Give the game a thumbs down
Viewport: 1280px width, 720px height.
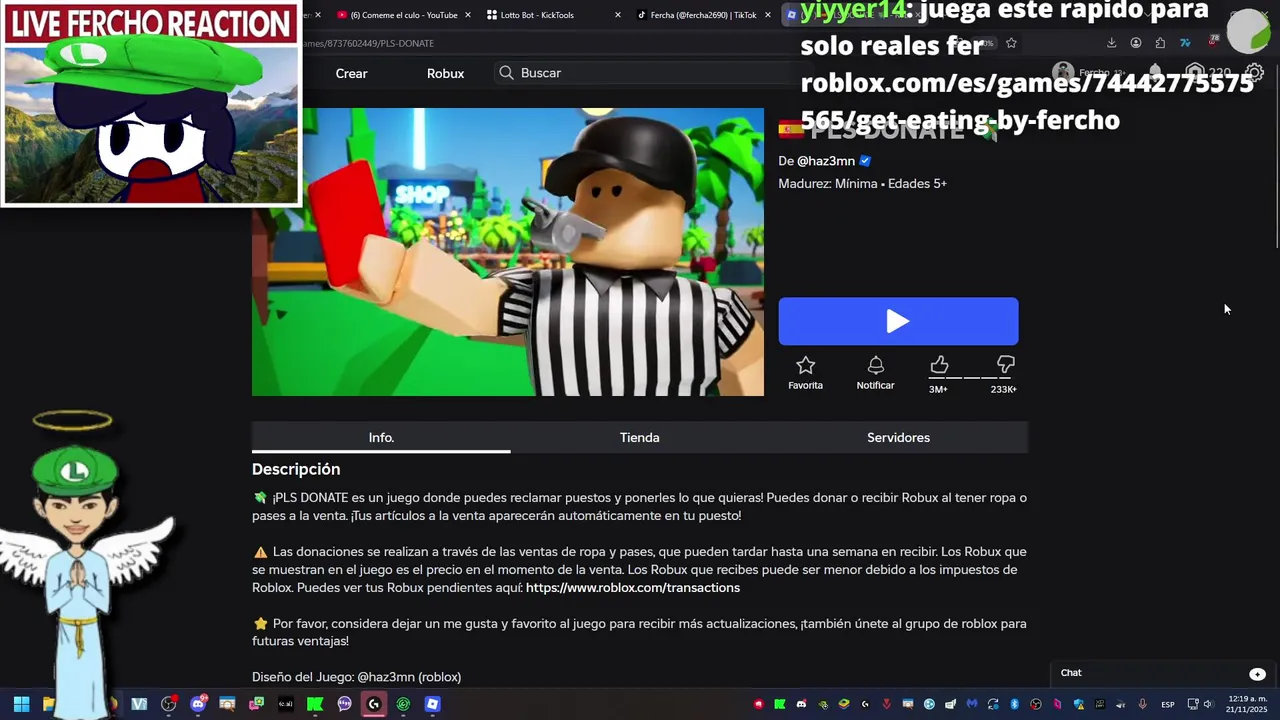click(x=1005, y=365)
